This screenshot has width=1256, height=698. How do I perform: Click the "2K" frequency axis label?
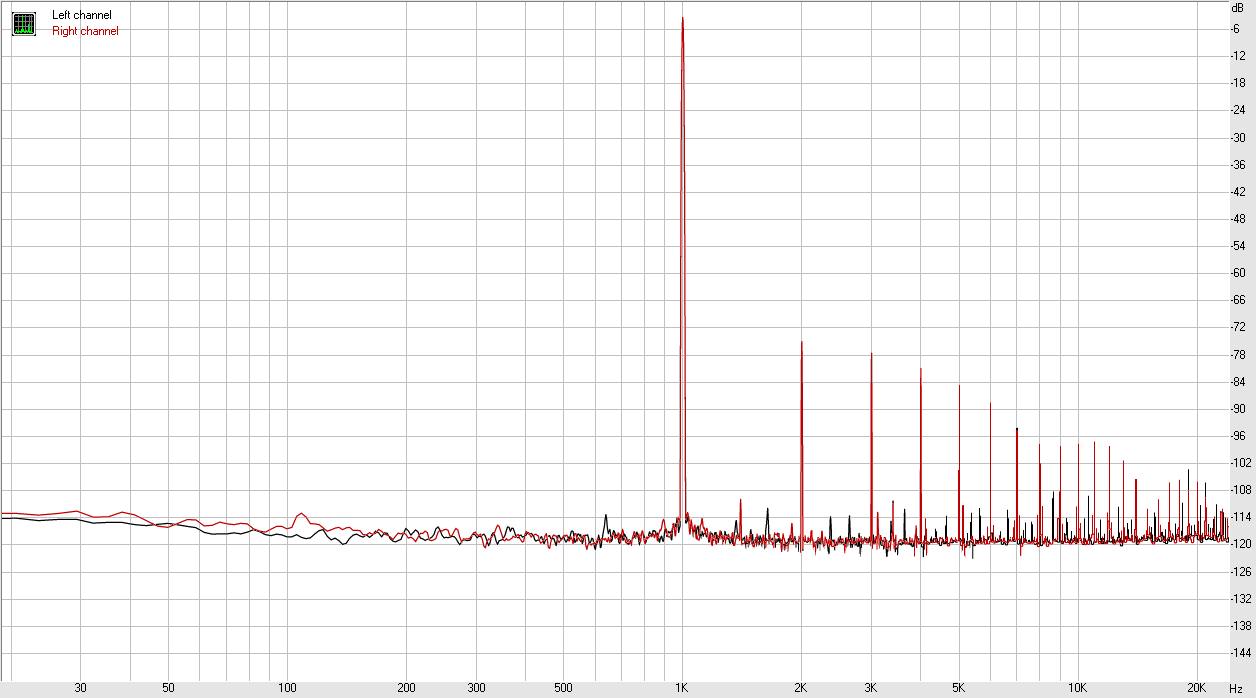pos(801,688)
